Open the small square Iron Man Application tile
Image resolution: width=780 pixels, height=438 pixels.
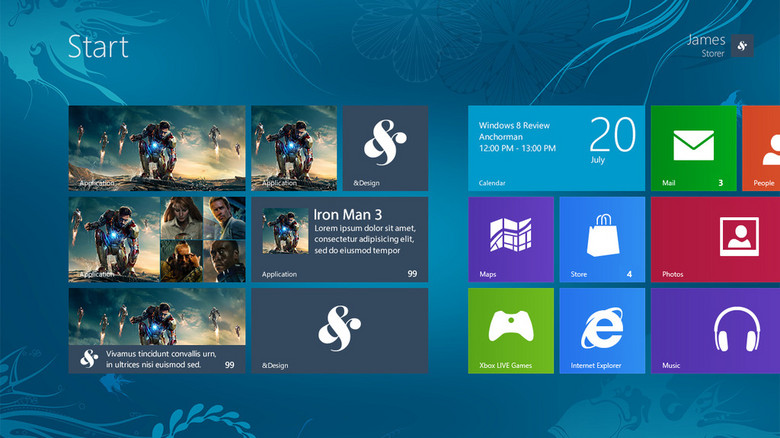(x=293, y=148)
